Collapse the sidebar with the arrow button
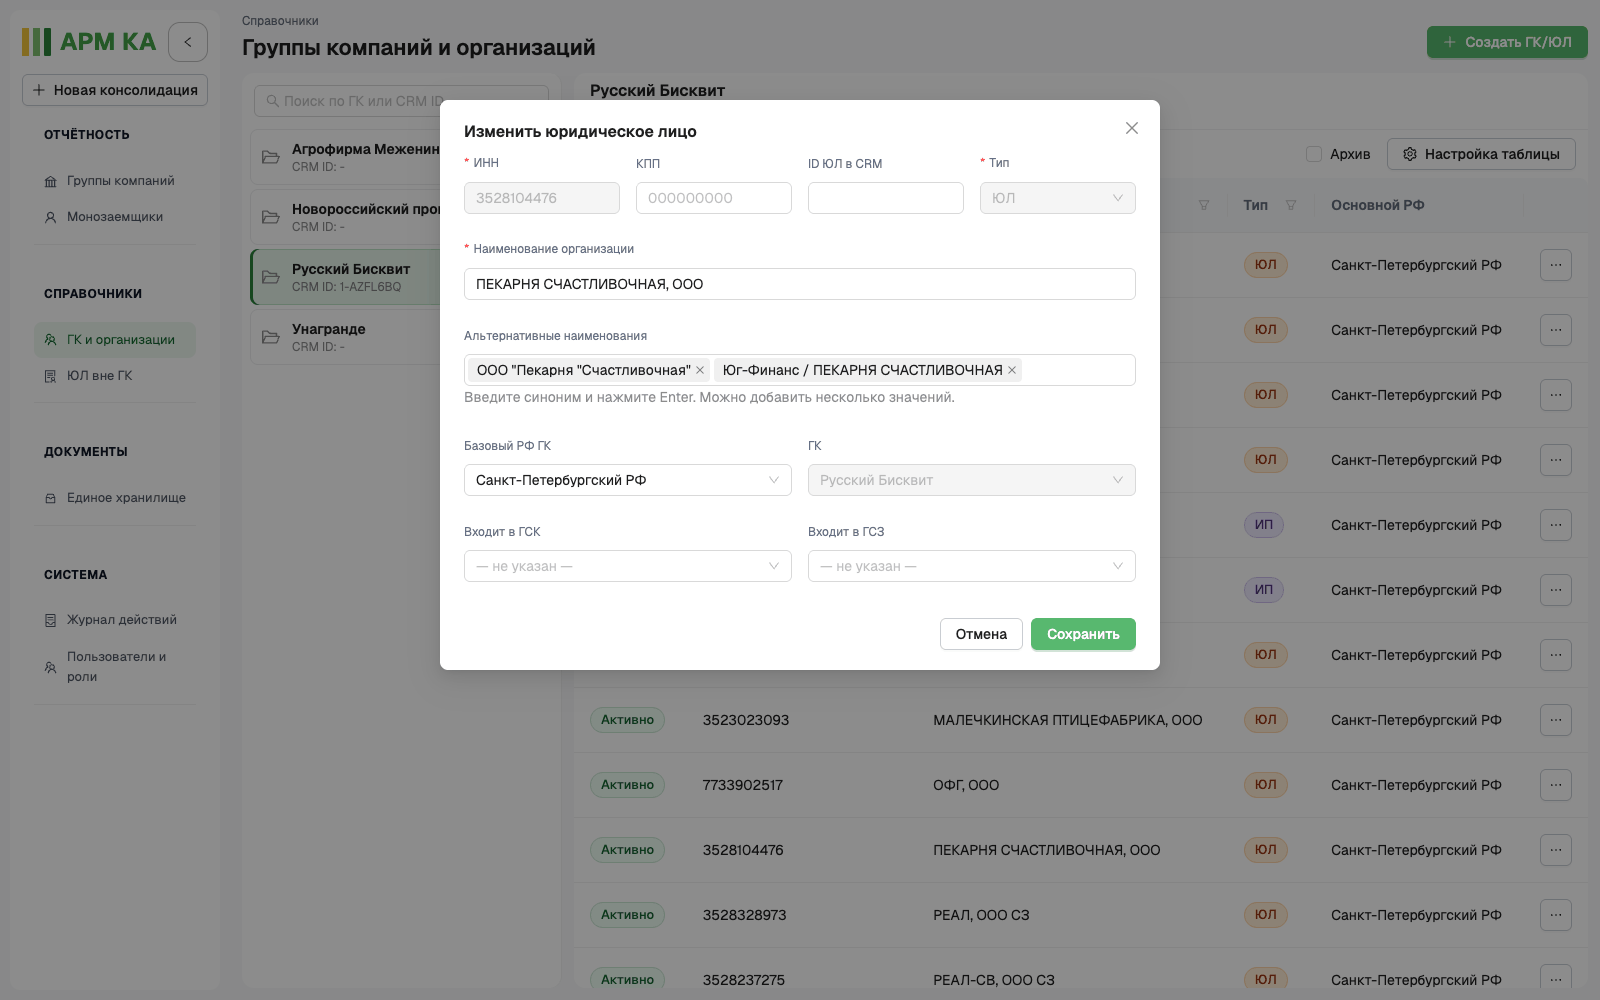 [x=188, y=42]
